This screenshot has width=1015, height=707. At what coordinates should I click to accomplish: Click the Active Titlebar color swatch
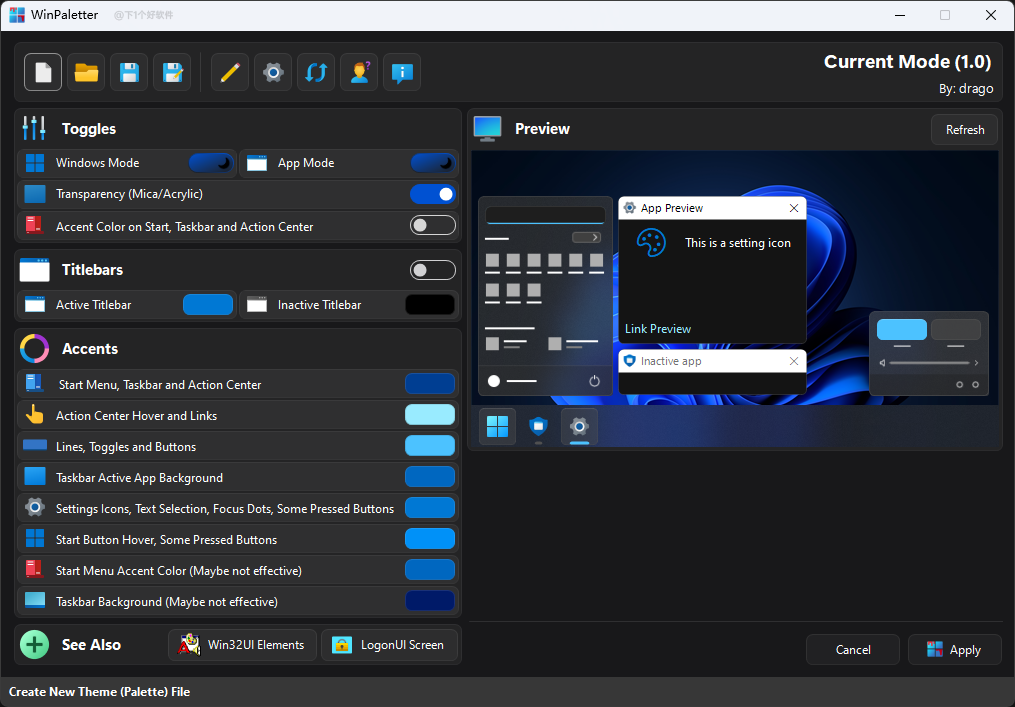(208, 305)
